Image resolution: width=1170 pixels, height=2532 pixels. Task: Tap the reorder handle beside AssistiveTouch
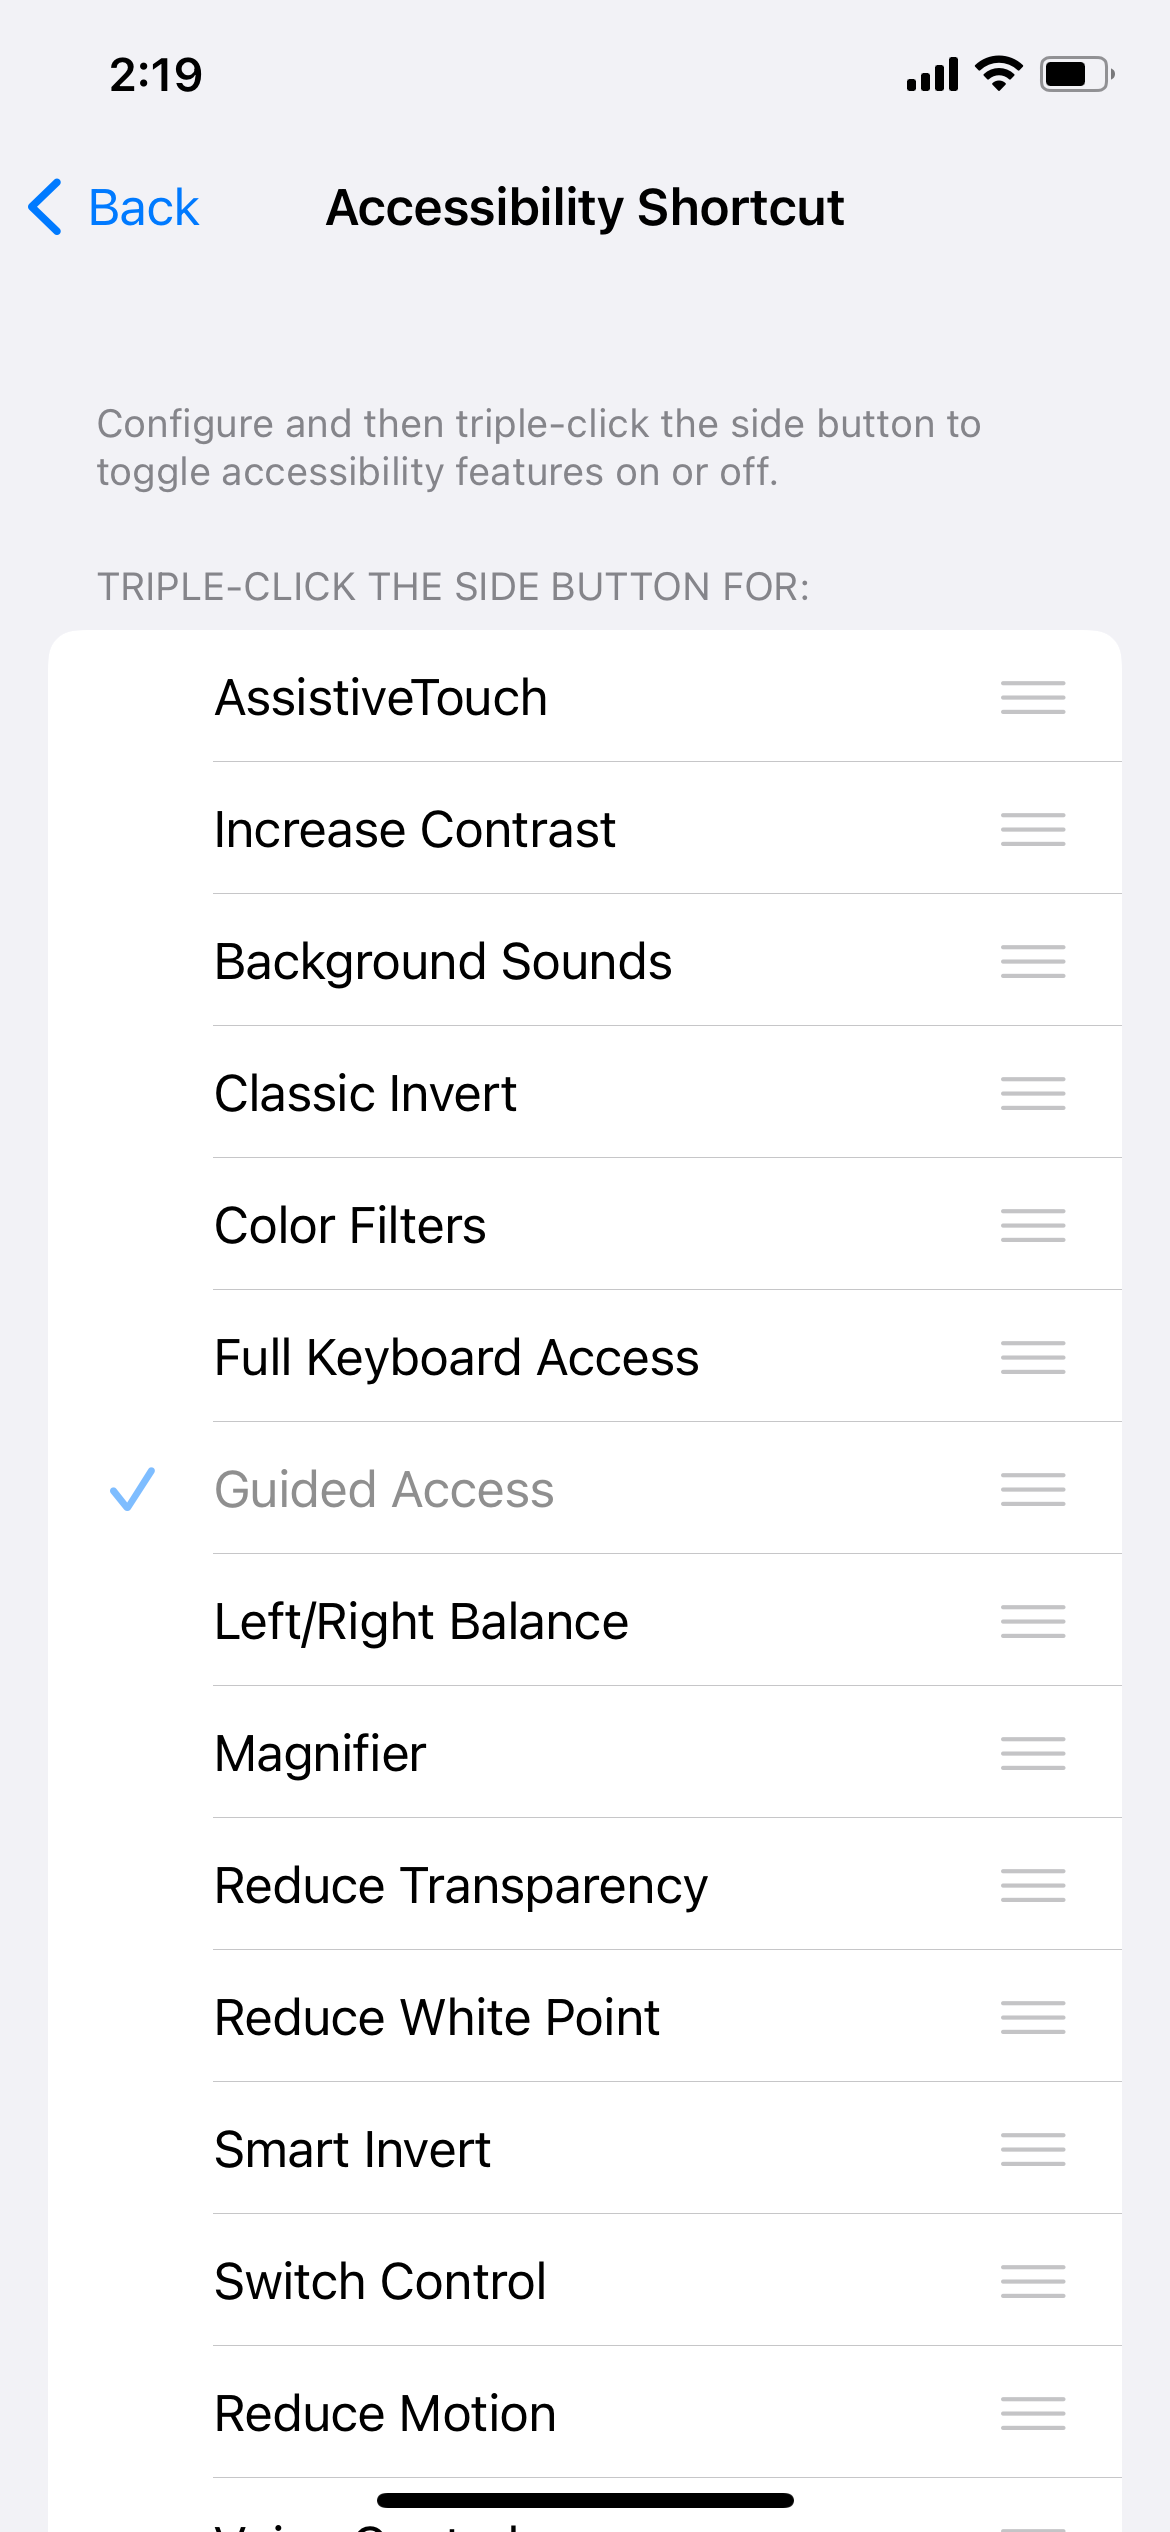click(x=1032, y=697)
